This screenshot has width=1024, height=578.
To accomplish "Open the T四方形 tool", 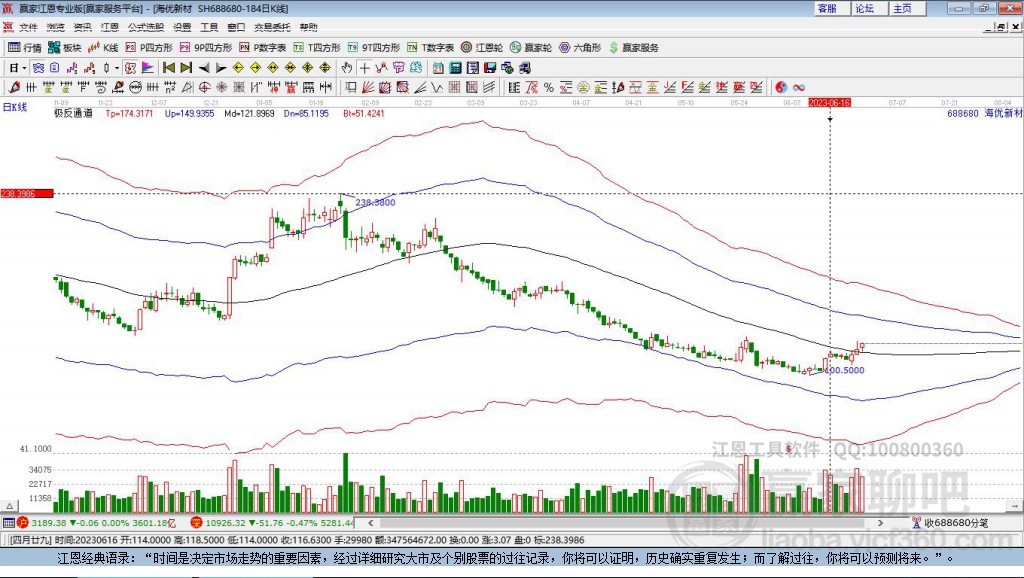I will pyautogui.click(x=317, y=47).
